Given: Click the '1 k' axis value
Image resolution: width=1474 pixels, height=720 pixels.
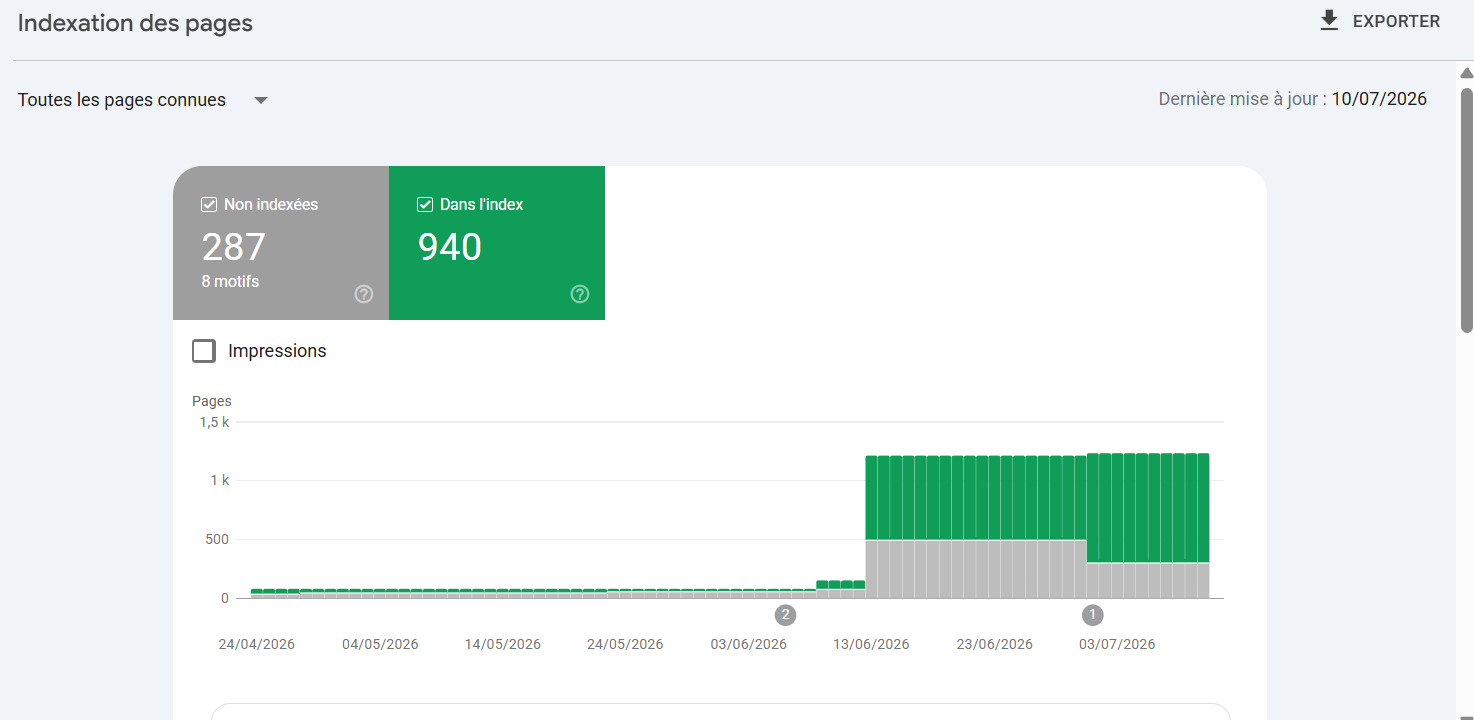Looking at the screenshot, I should pos(220,480).
